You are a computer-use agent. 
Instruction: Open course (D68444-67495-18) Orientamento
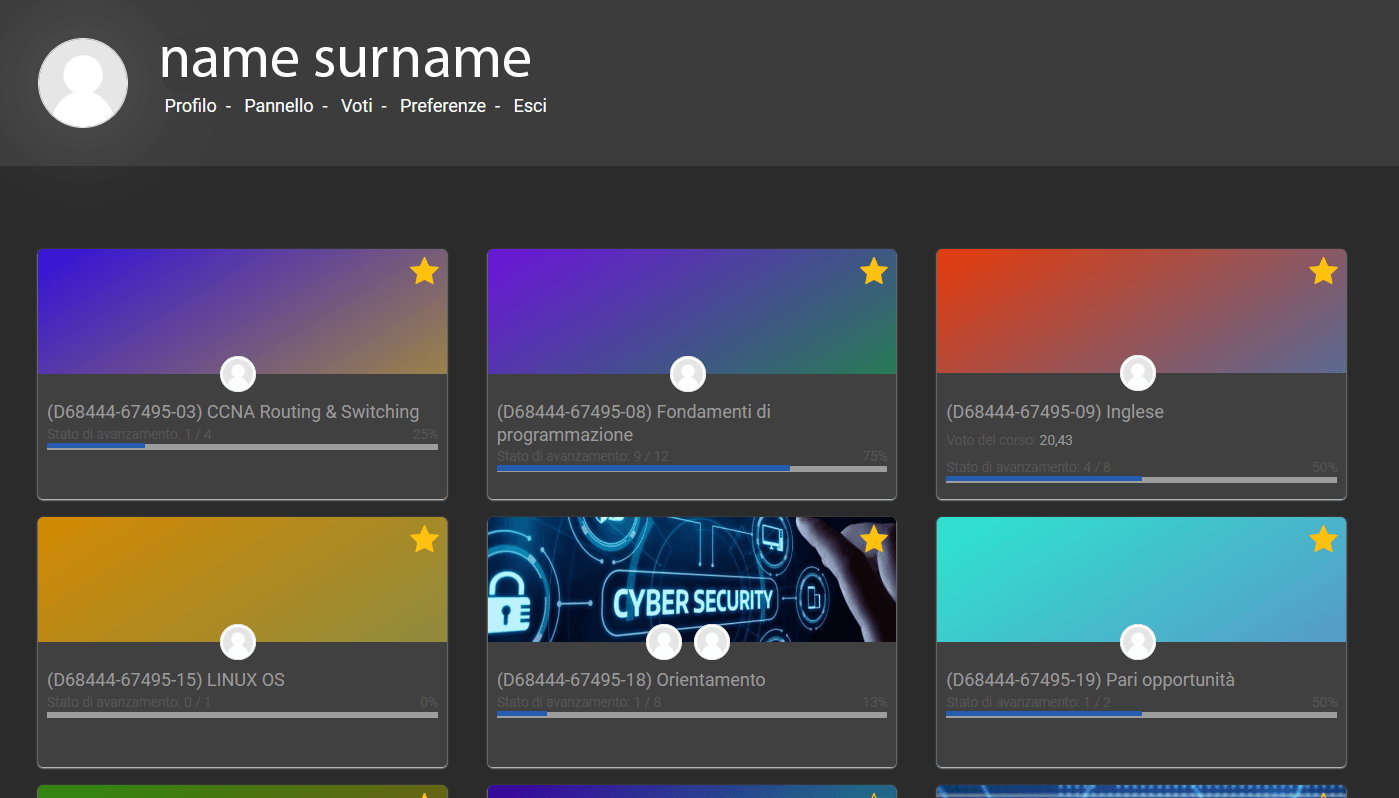pyautogui.click(x=631, y=680)
